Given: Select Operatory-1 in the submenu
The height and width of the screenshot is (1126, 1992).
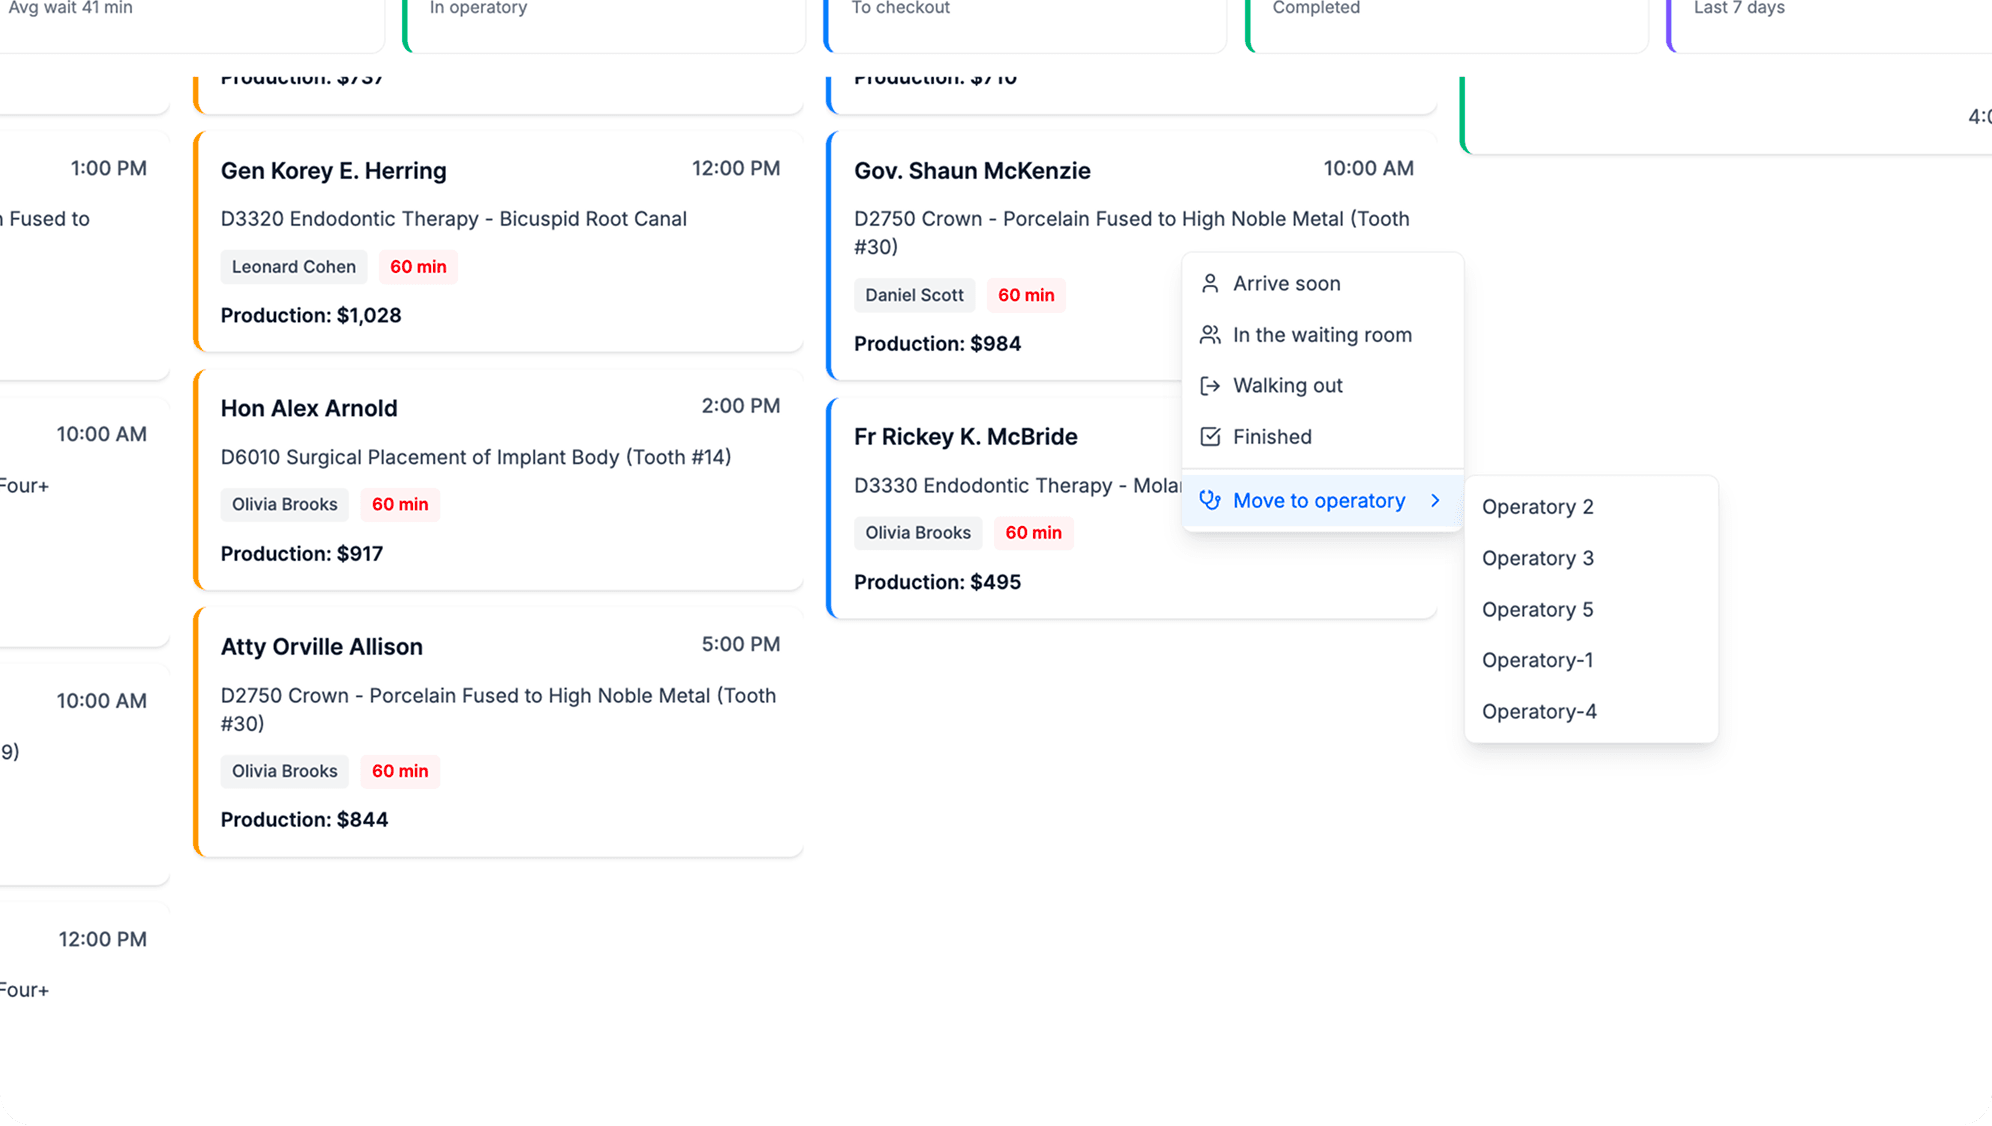Looking at the screenshot, I should (1537, 661).
